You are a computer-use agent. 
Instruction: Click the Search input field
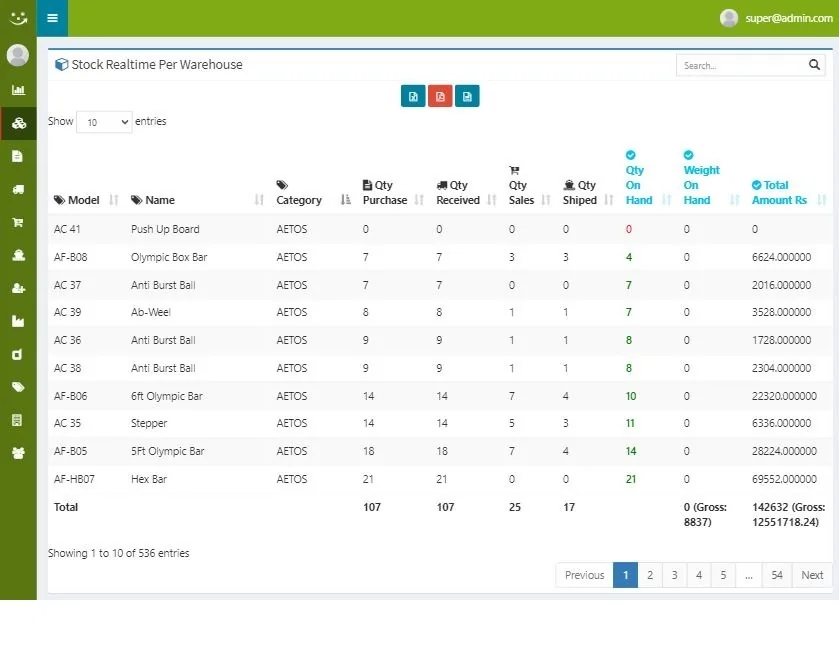[741, 65]
